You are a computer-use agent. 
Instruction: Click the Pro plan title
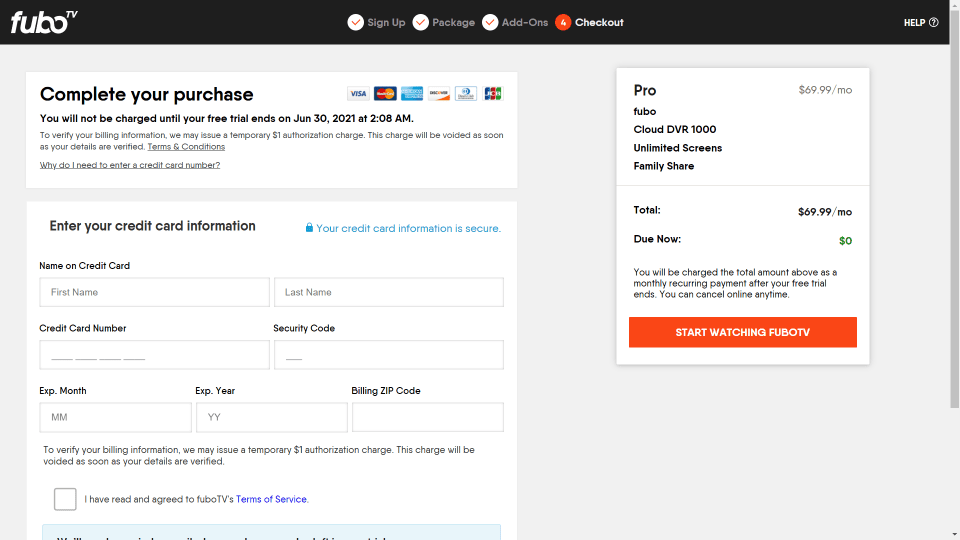tap(645, 91)
